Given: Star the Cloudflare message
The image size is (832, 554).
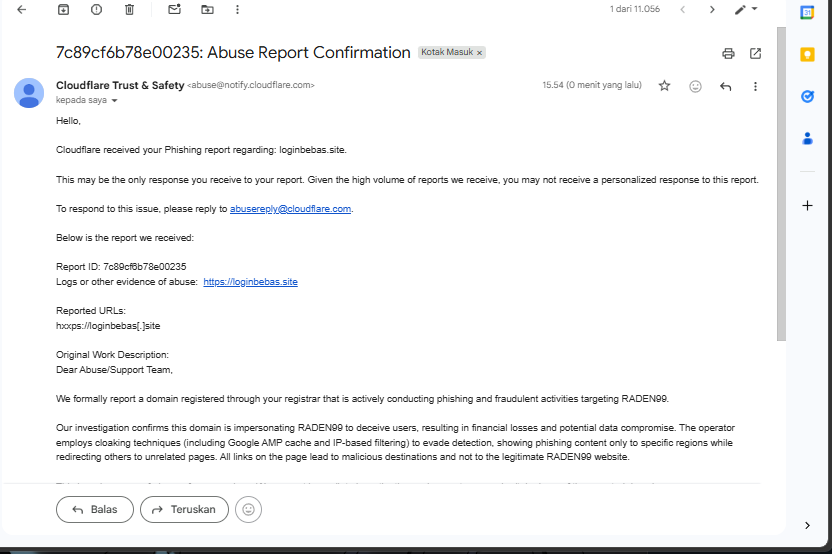Looking at the screenshot, I should (664, 86).
